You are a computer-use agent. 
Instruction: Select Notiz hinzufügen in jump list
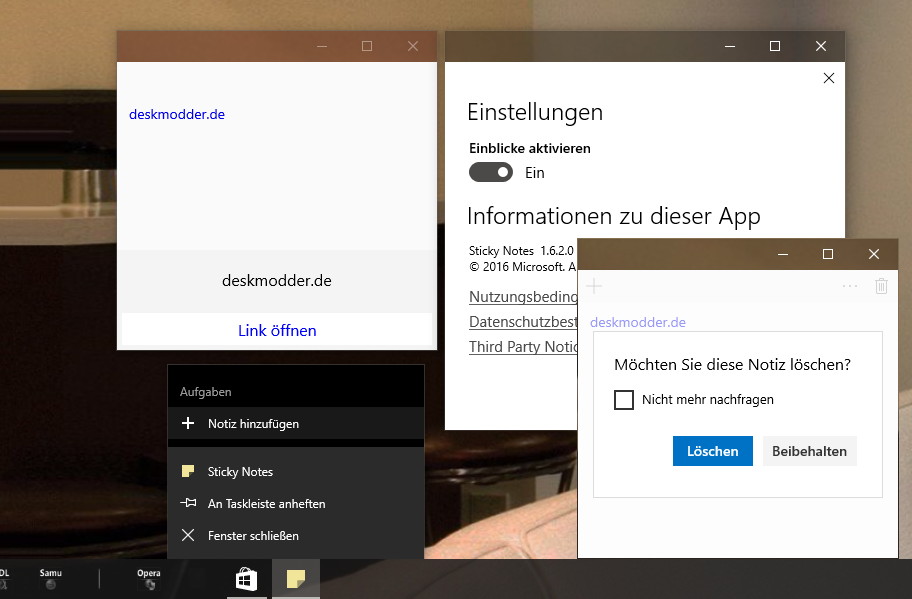295,423
